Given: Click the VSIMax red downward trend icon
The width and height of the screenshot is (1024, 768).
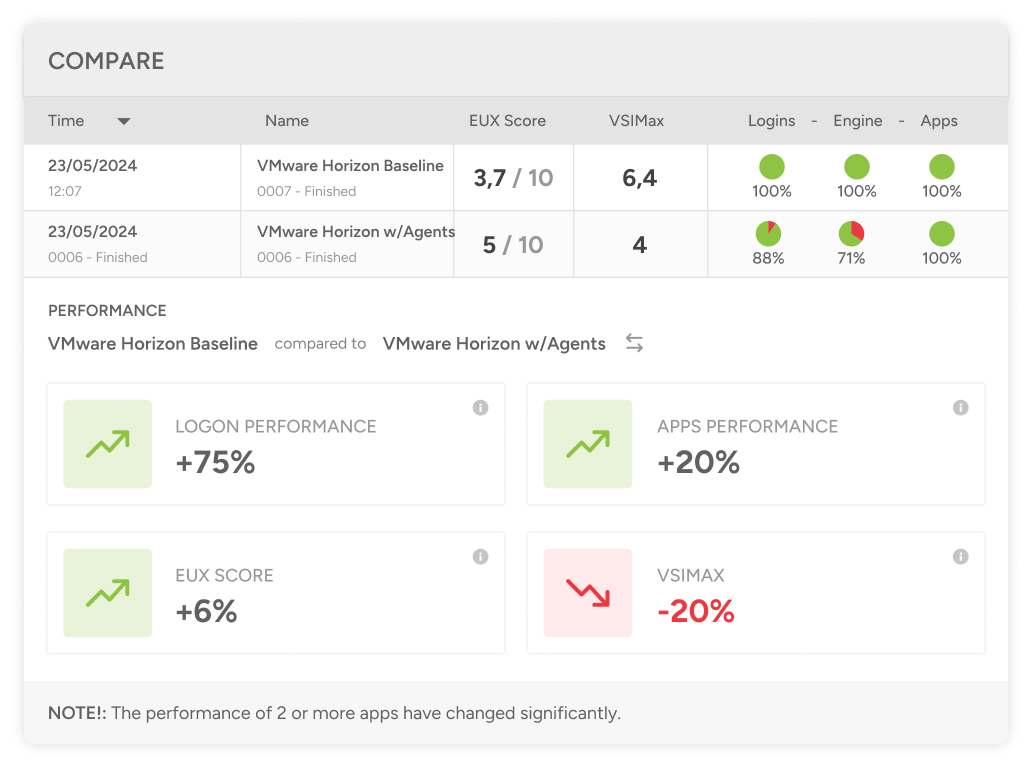Looking at the screenshot, I should coord(588,593).
